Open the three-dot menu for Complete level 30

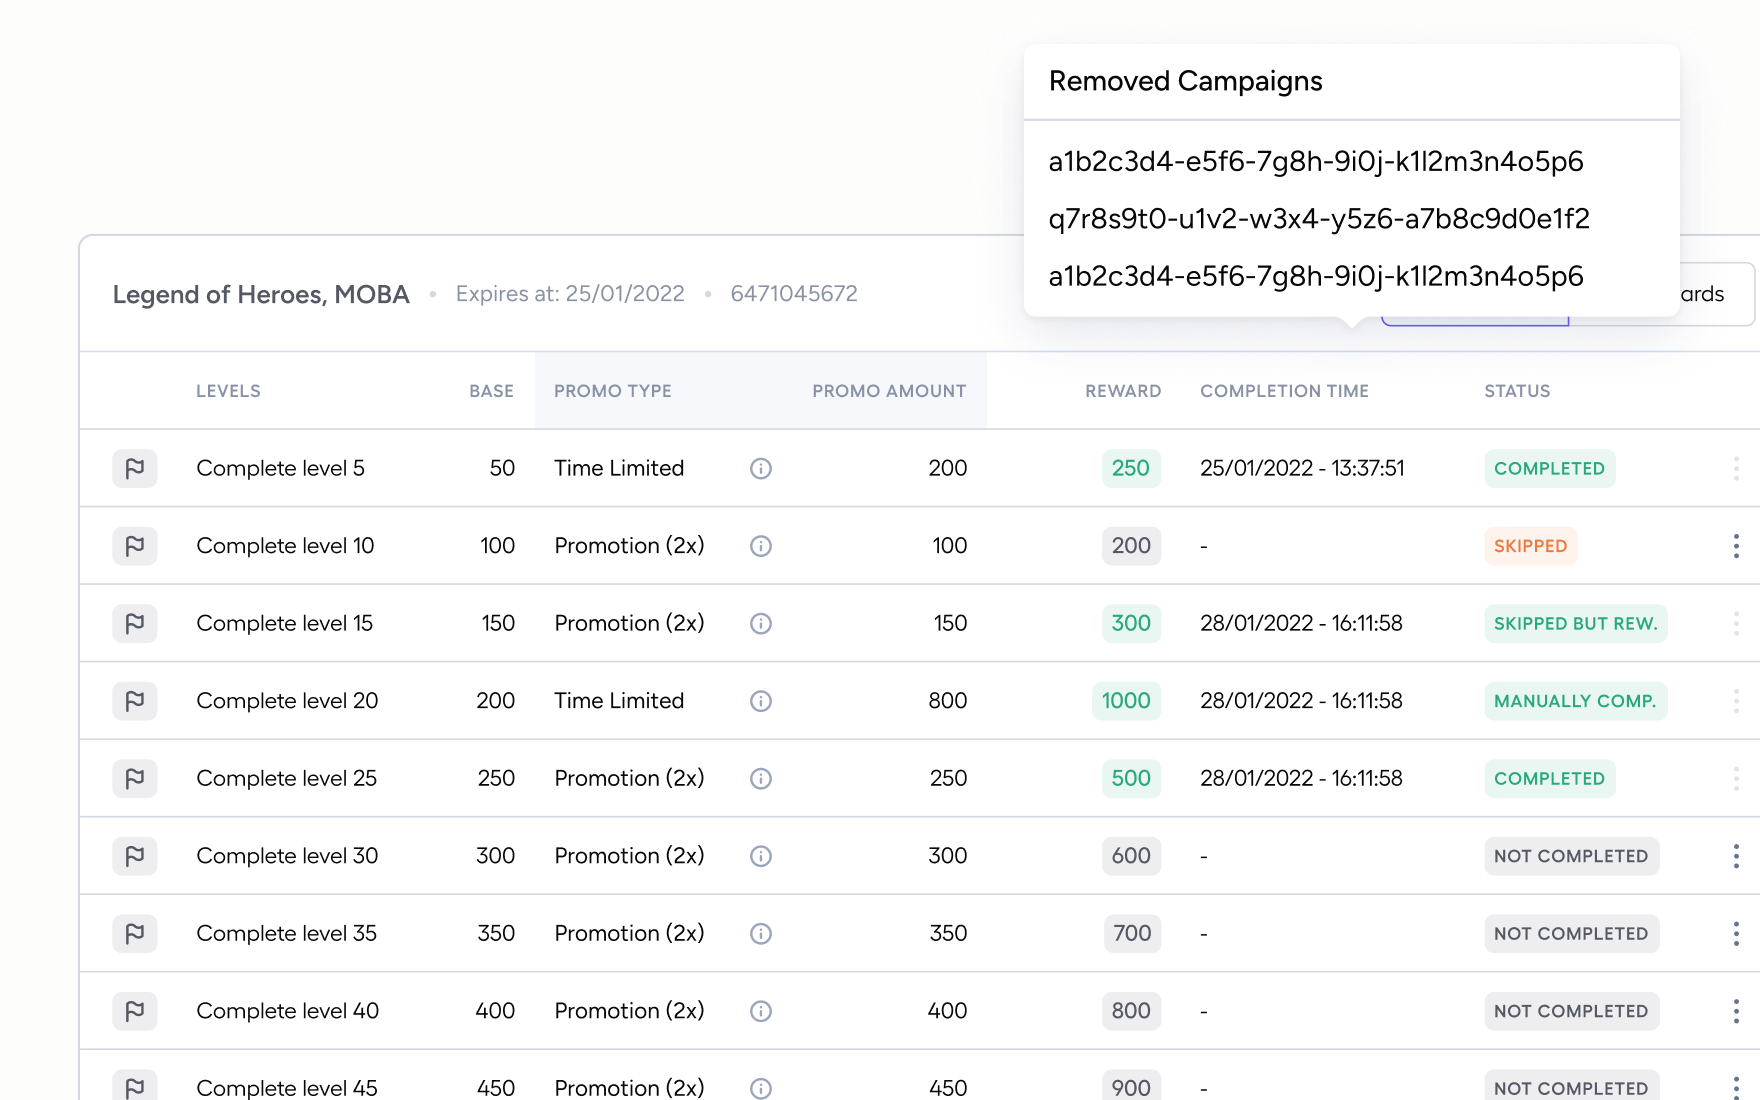[1736, 856]
